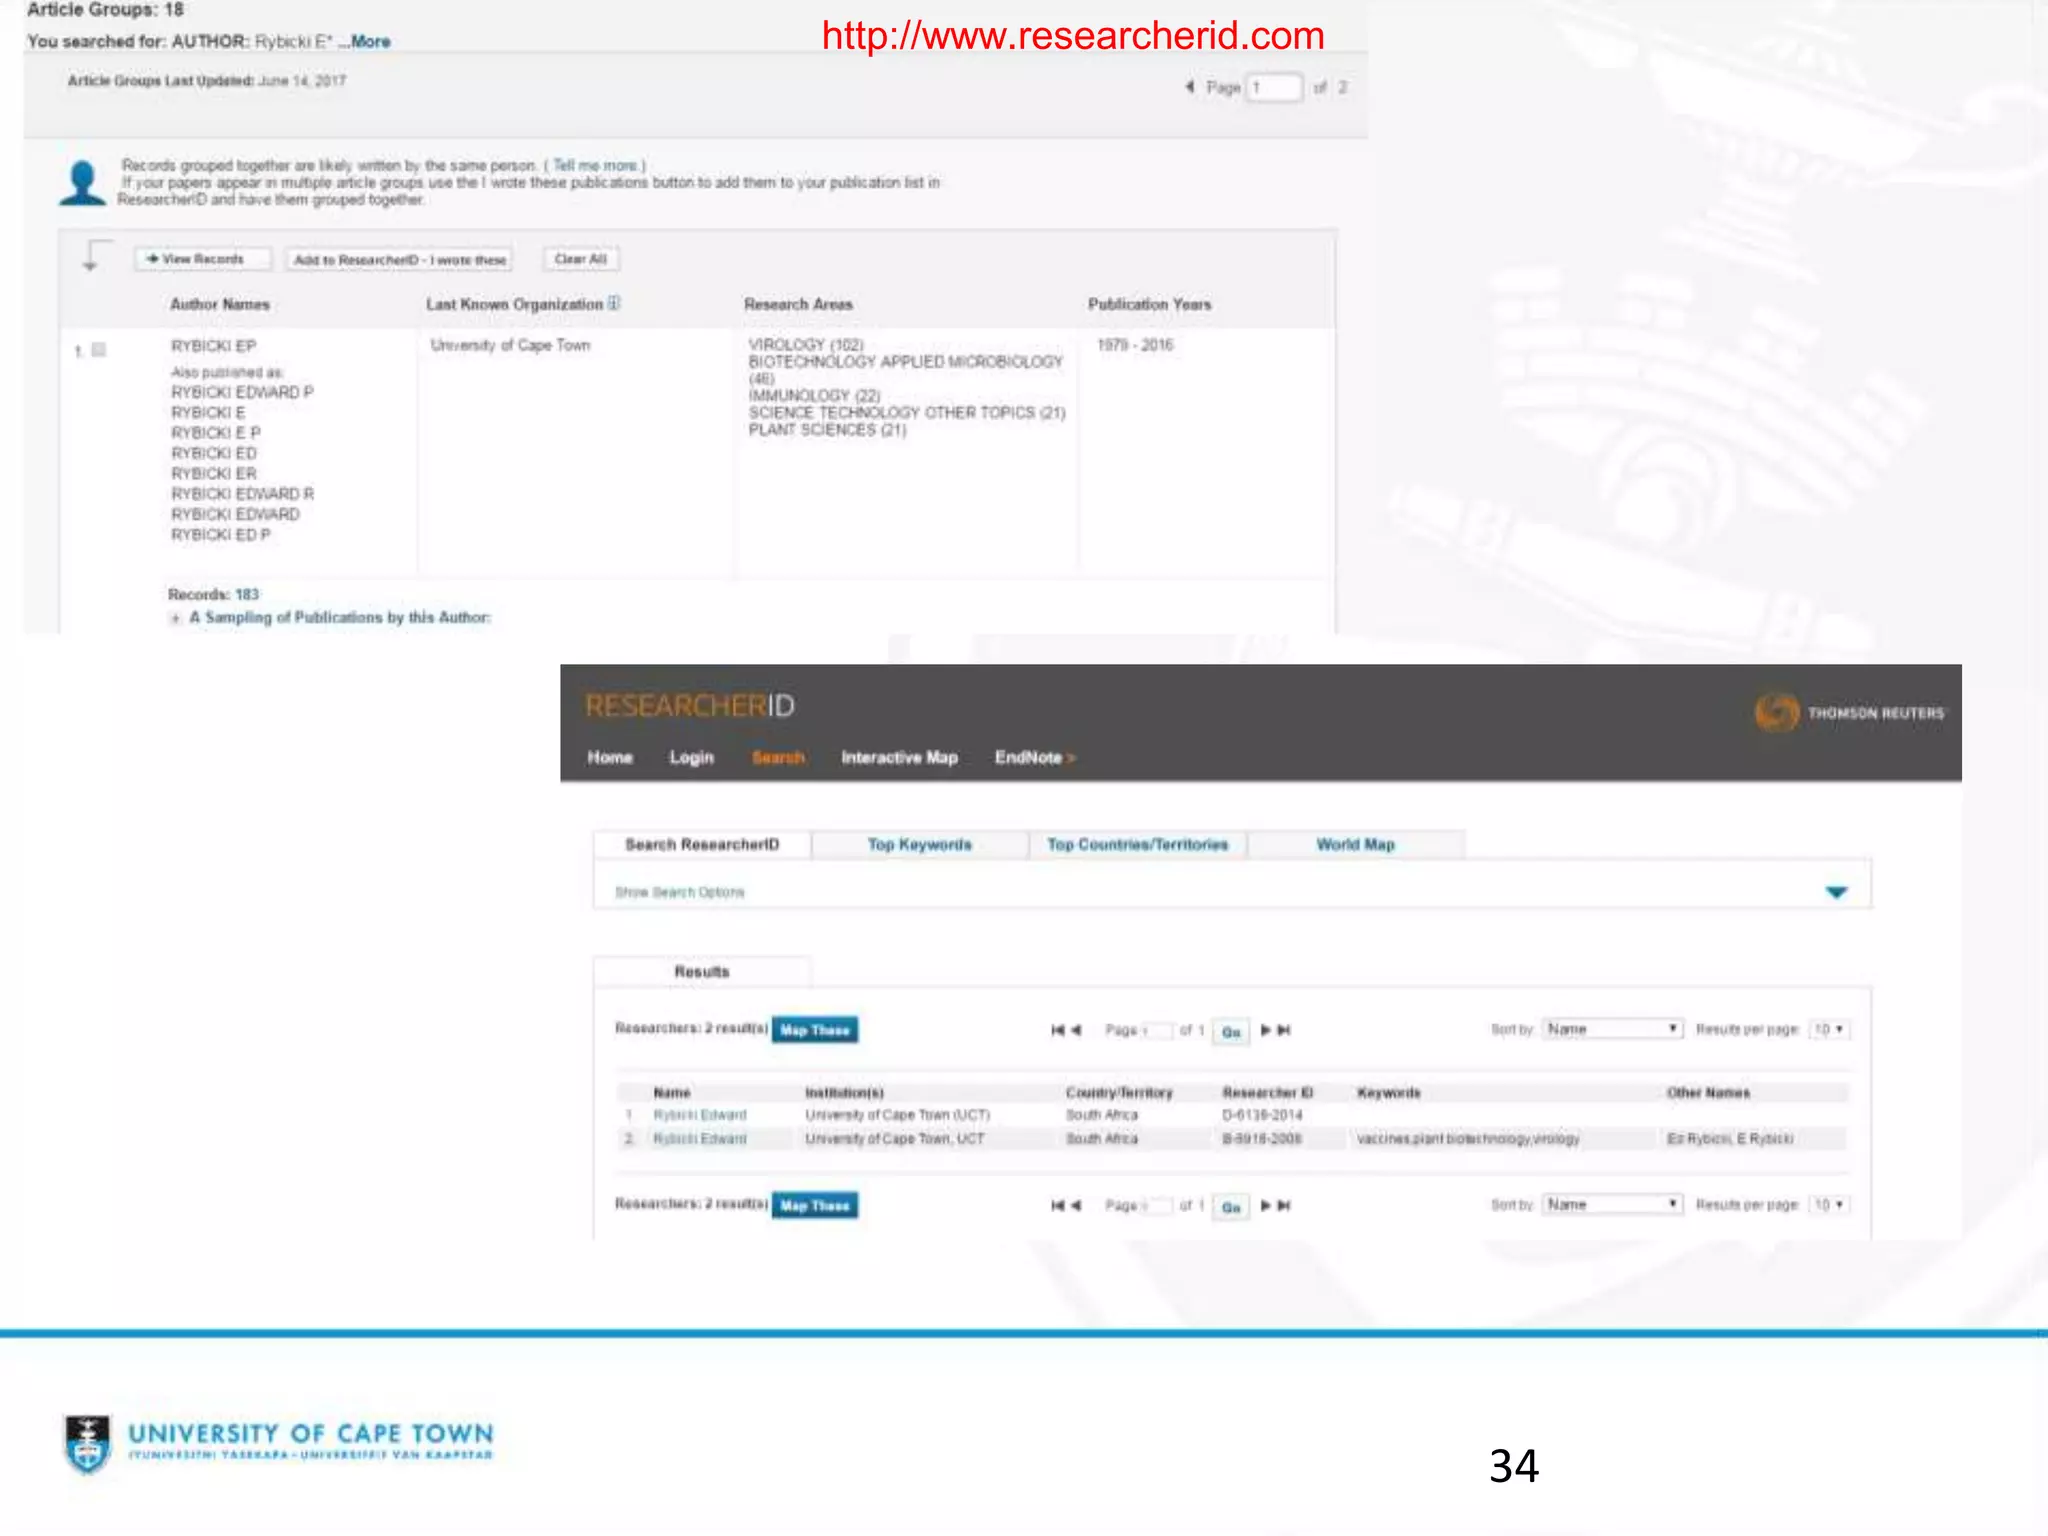Image resolution: width=2048 pixels, height=1536 pixels.
Task: Click the top Map These button
Action: coord(814,1030)
